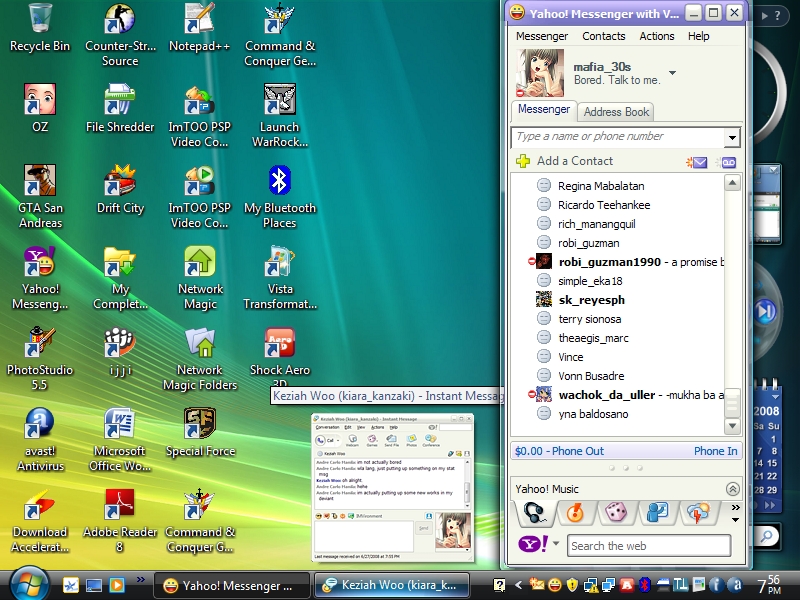Switch to the Address Book tab
Image resolution: width=800 pixels, height=600 pixels.
tap(616, 112)
